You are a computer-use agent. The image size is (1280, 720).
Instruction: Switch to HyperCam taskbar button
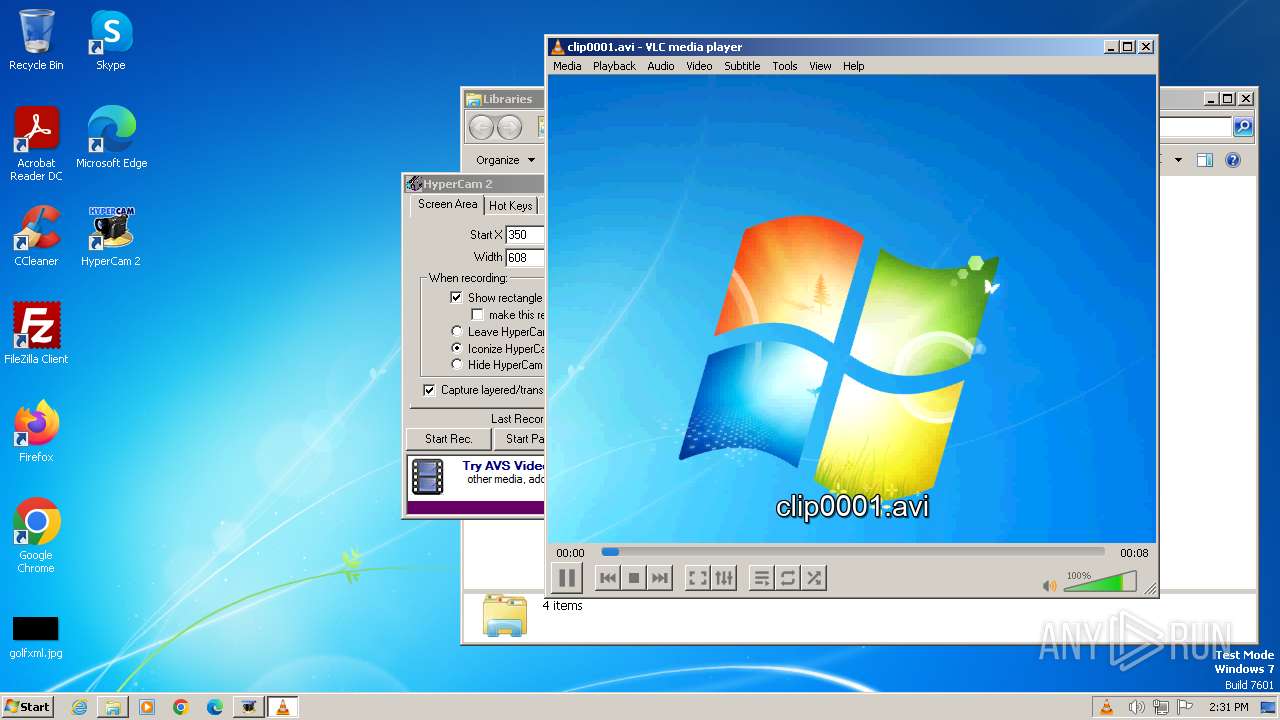(x=248, y=707)
